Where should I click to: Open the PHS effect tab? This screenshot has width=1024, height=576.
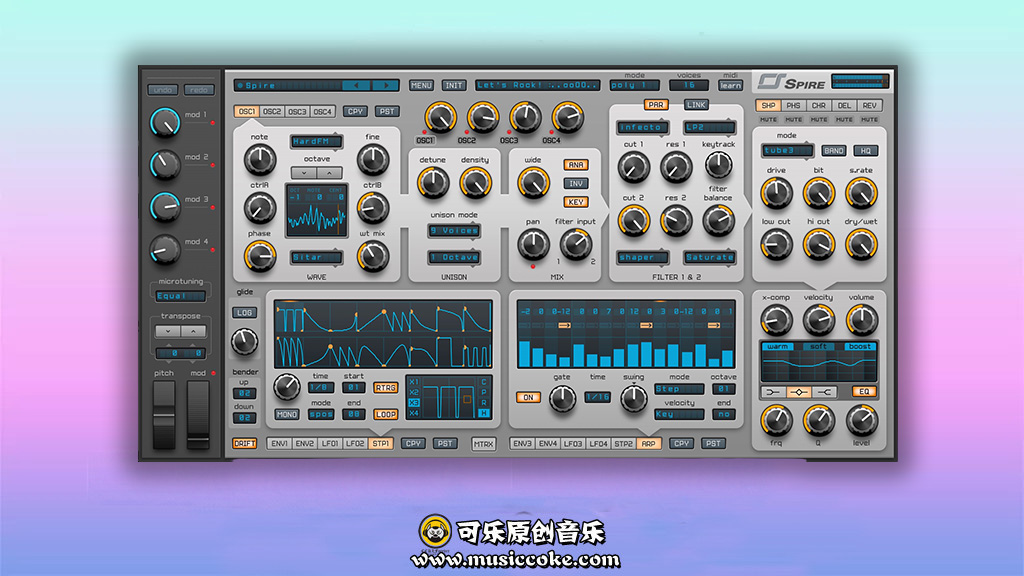click(x=793, y=105)
